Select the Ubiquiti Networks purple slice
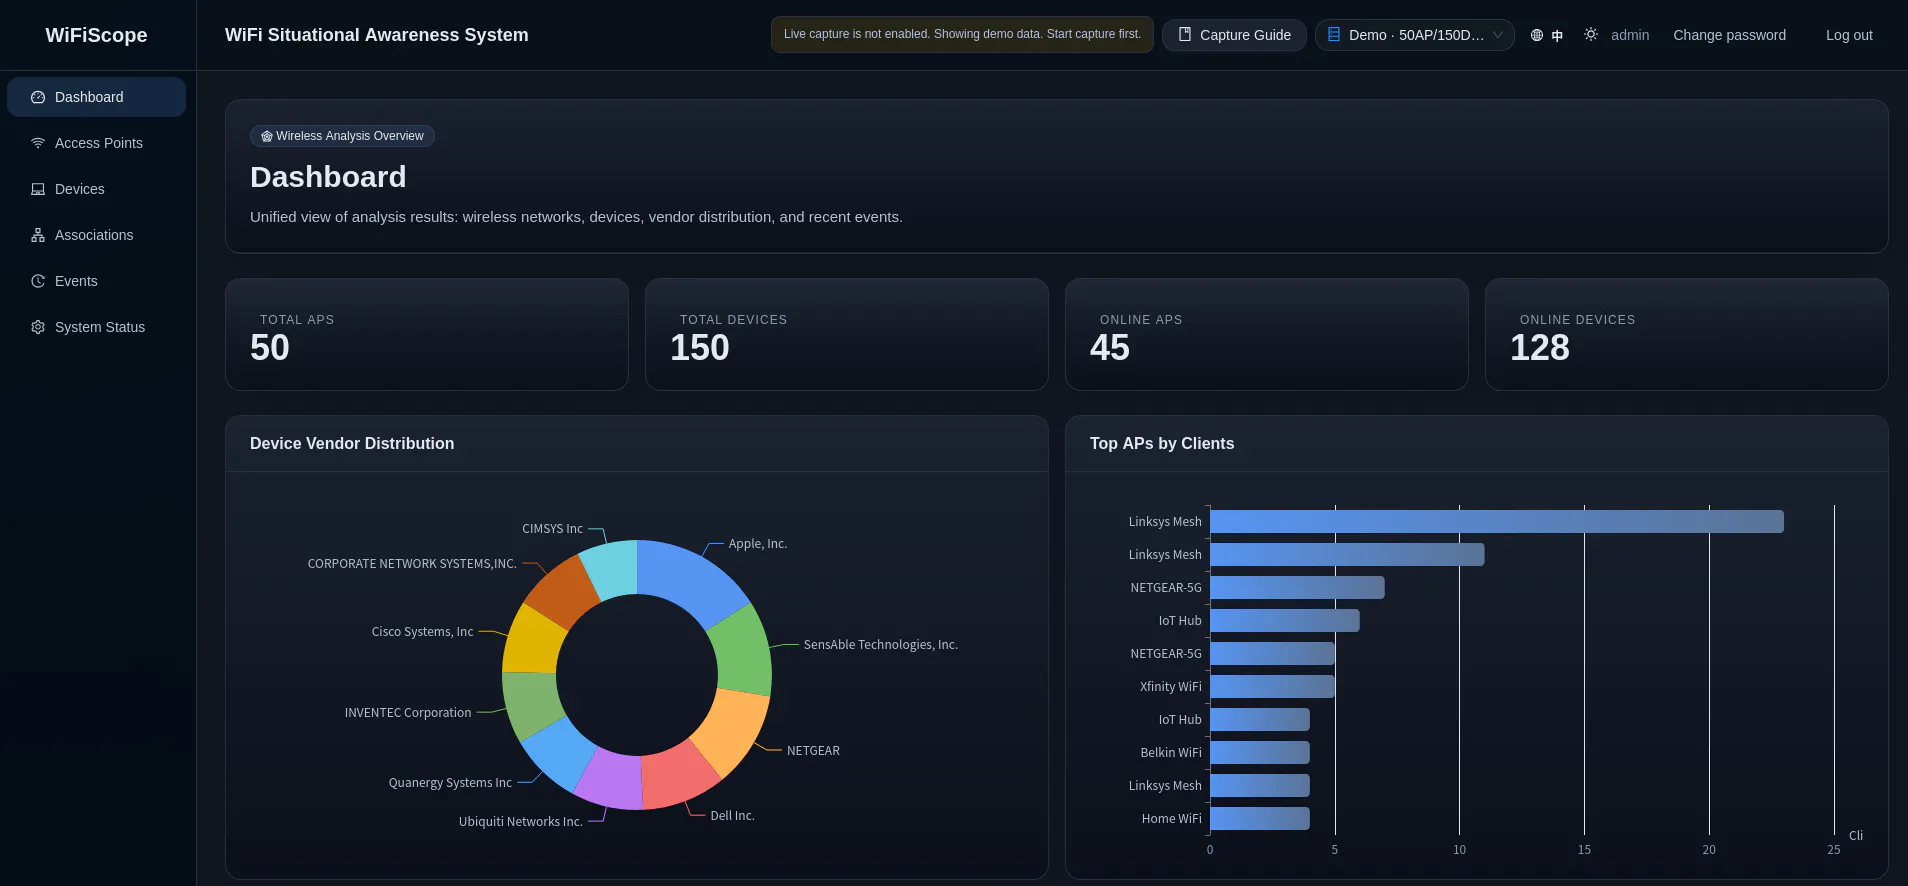Screen dimensions: 1908x886 tap(610, 780)
